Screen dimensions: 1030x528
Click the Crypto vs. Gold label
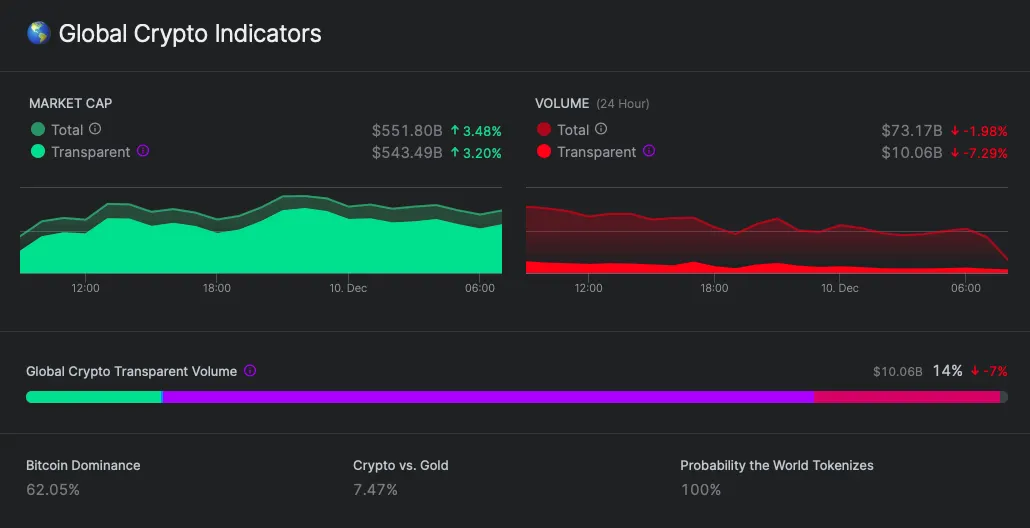(401, 465)
